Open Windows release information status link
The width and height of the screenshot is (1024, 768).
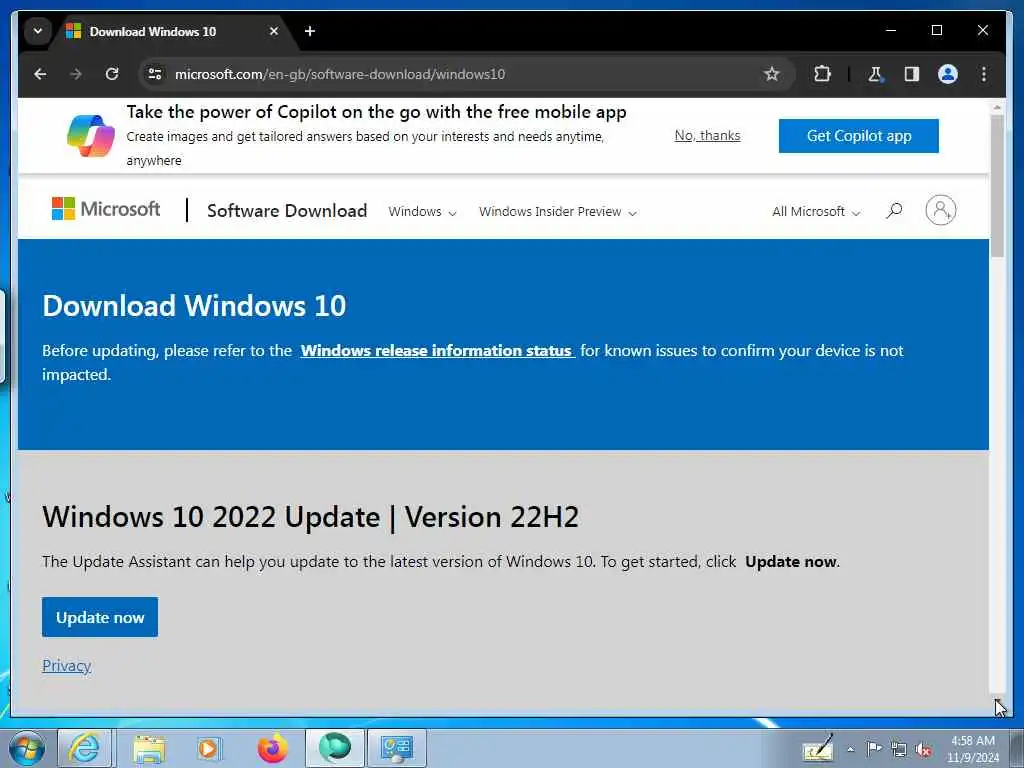(x=437, y=351)
